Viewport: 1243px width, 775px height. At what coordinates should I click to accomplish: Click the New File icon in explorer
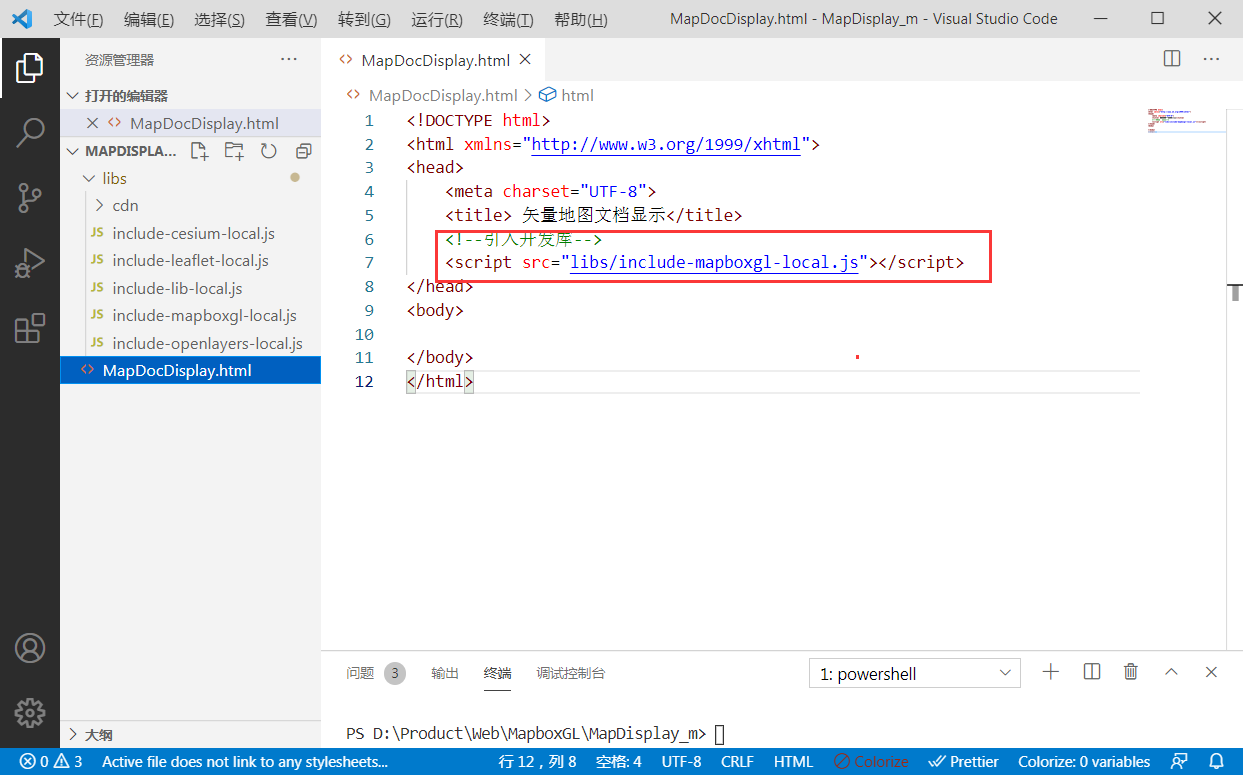(x=200, y=151)
